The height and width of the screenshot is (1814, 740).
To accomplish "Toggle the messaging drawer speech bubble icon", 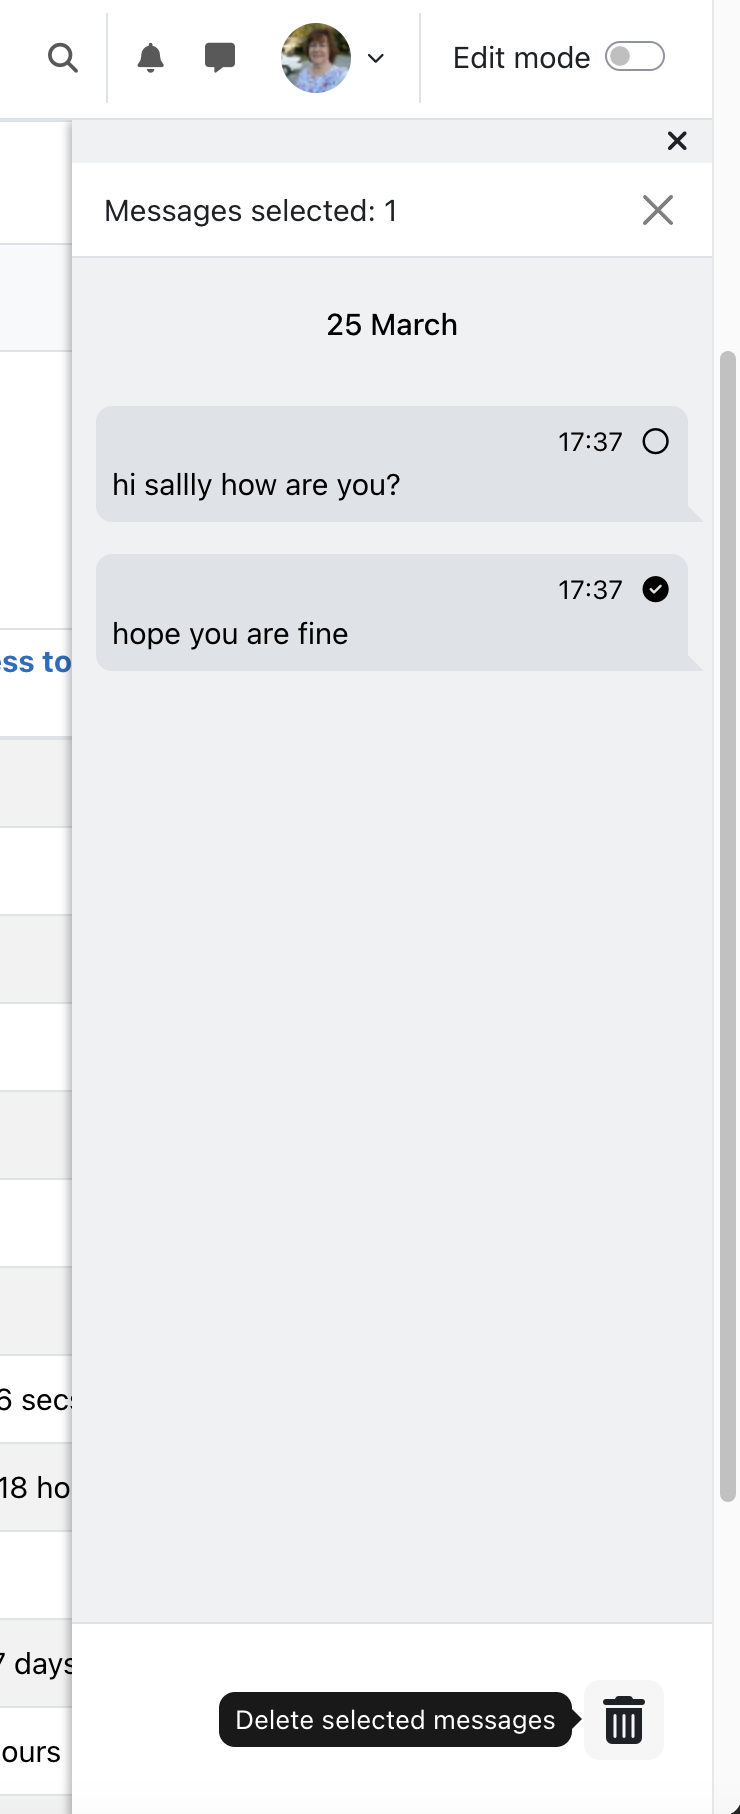I will pos(220,57).
